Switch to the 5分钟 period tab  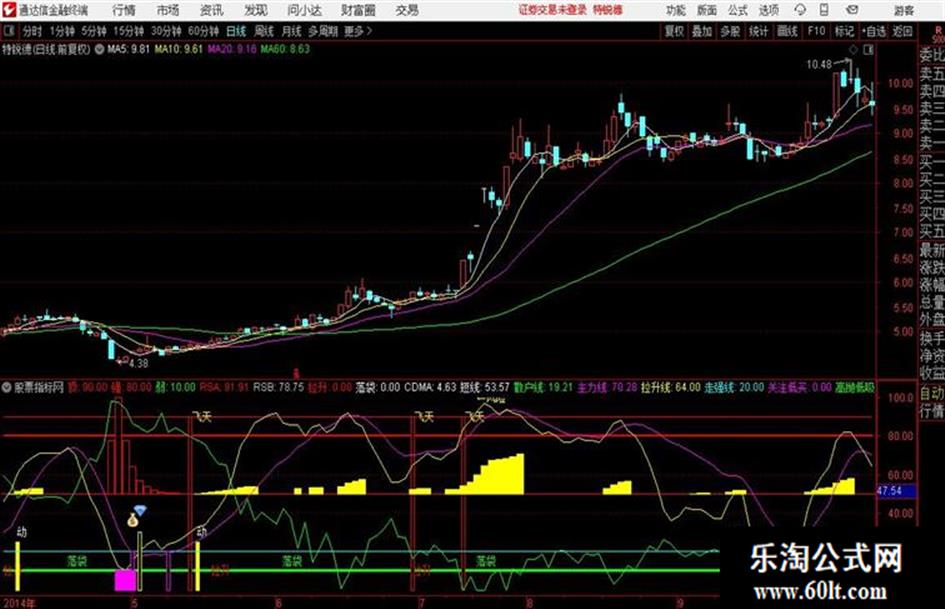(93, 31)
